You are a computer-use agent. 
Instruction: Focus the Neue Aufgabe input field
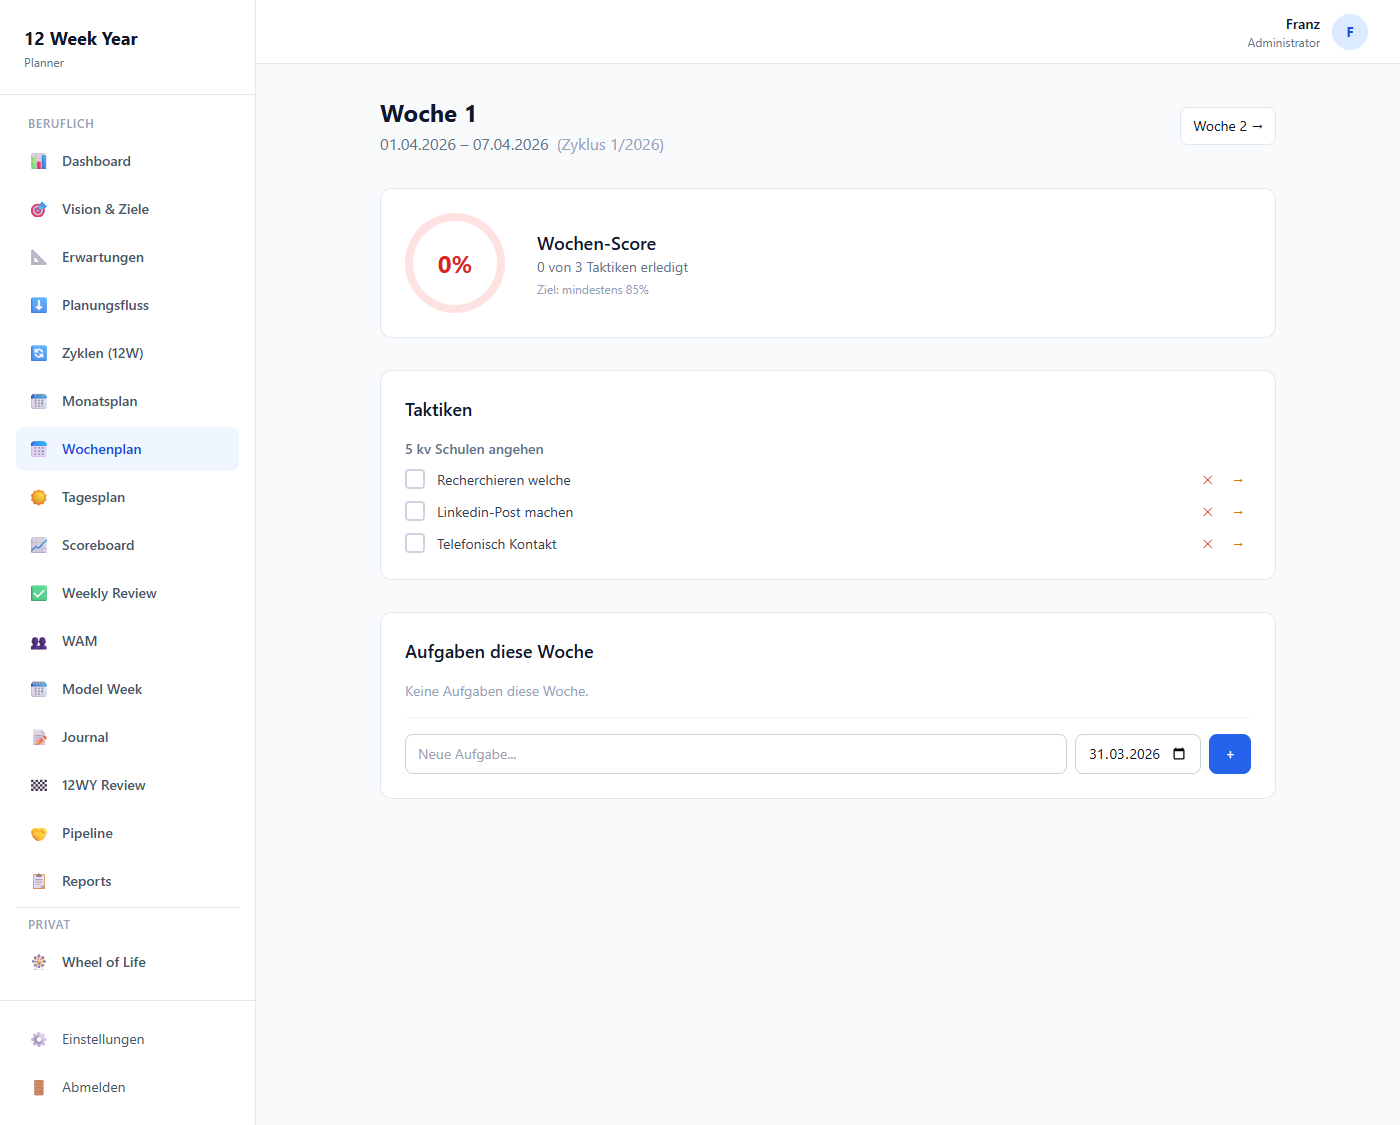coord(735,754)
